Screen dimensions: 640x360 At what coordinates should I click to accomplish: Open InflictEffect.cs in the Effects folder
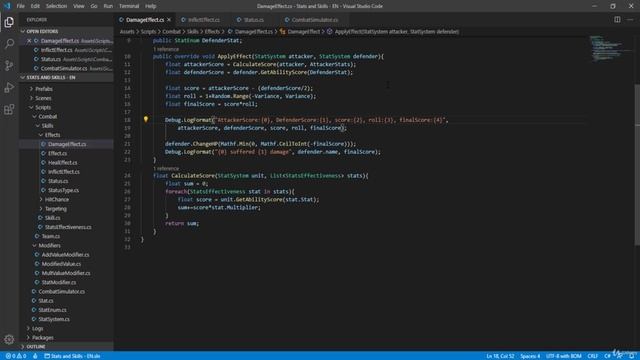[x=64, y=172]
